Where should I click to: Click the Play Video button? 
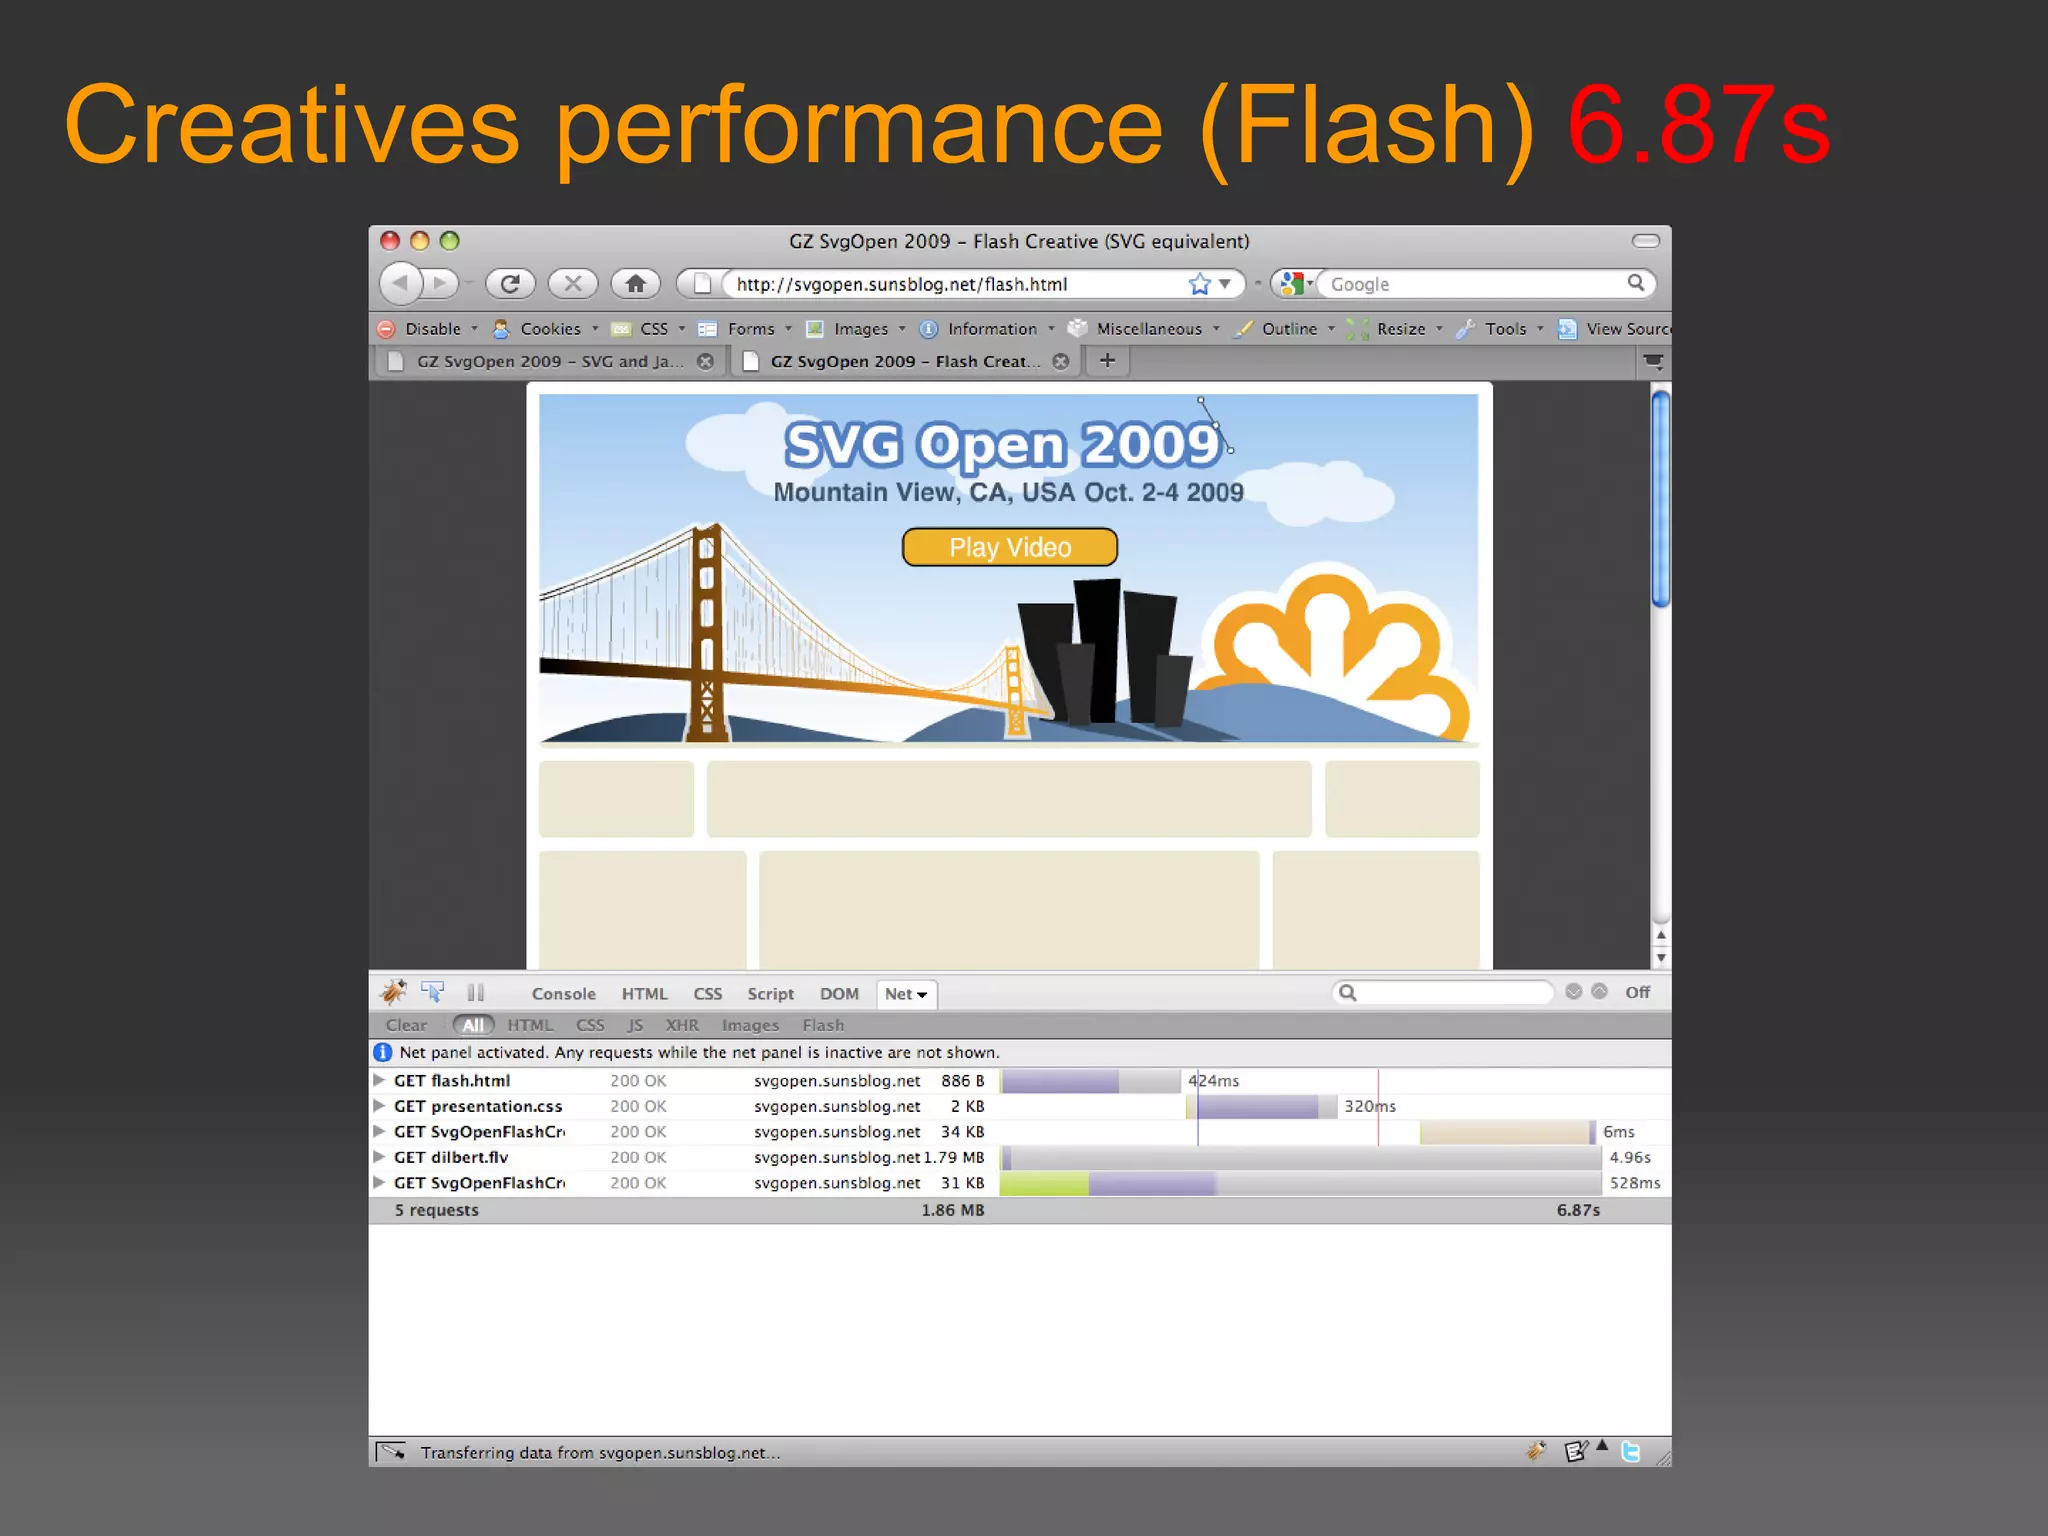[x=1009, y=547]
